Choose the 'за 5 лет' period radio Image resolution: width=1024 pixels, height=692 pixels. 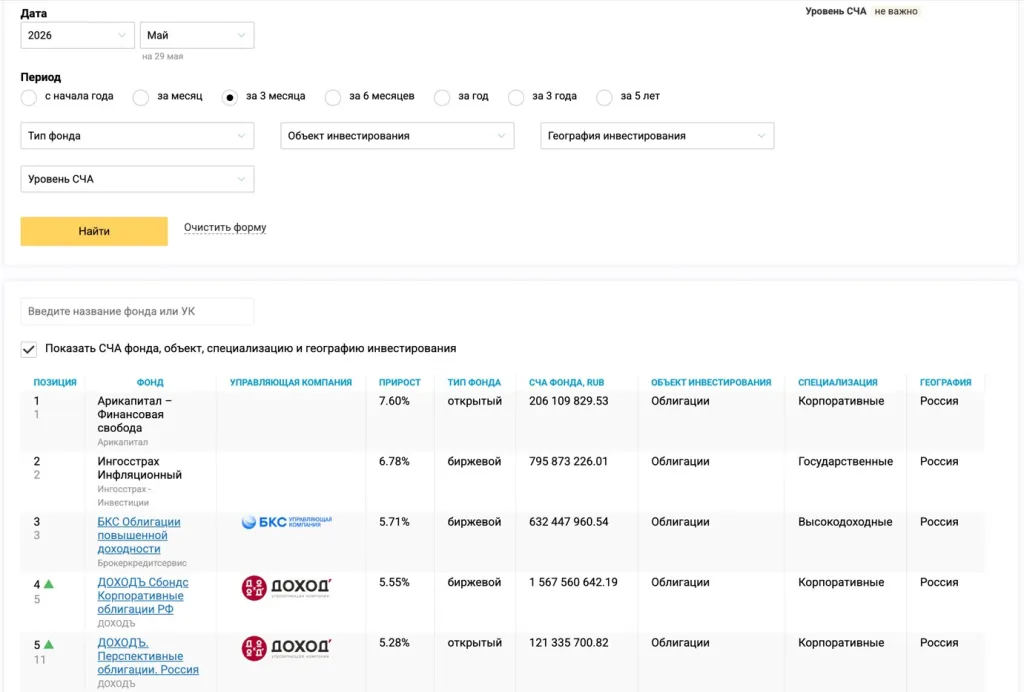tap(604, 97)
